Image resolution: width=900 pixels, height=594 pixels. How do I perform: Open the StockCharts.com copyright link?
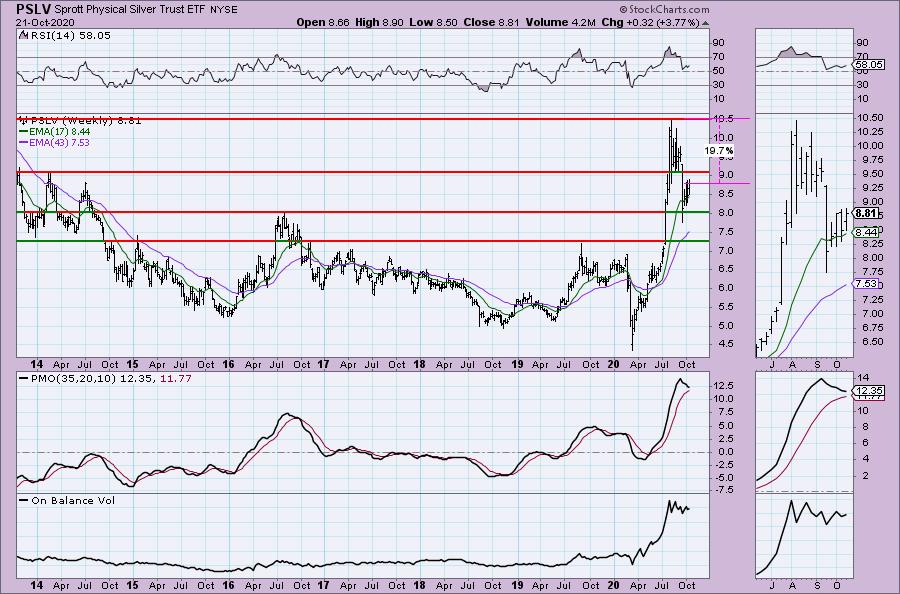tap(664, 9)
